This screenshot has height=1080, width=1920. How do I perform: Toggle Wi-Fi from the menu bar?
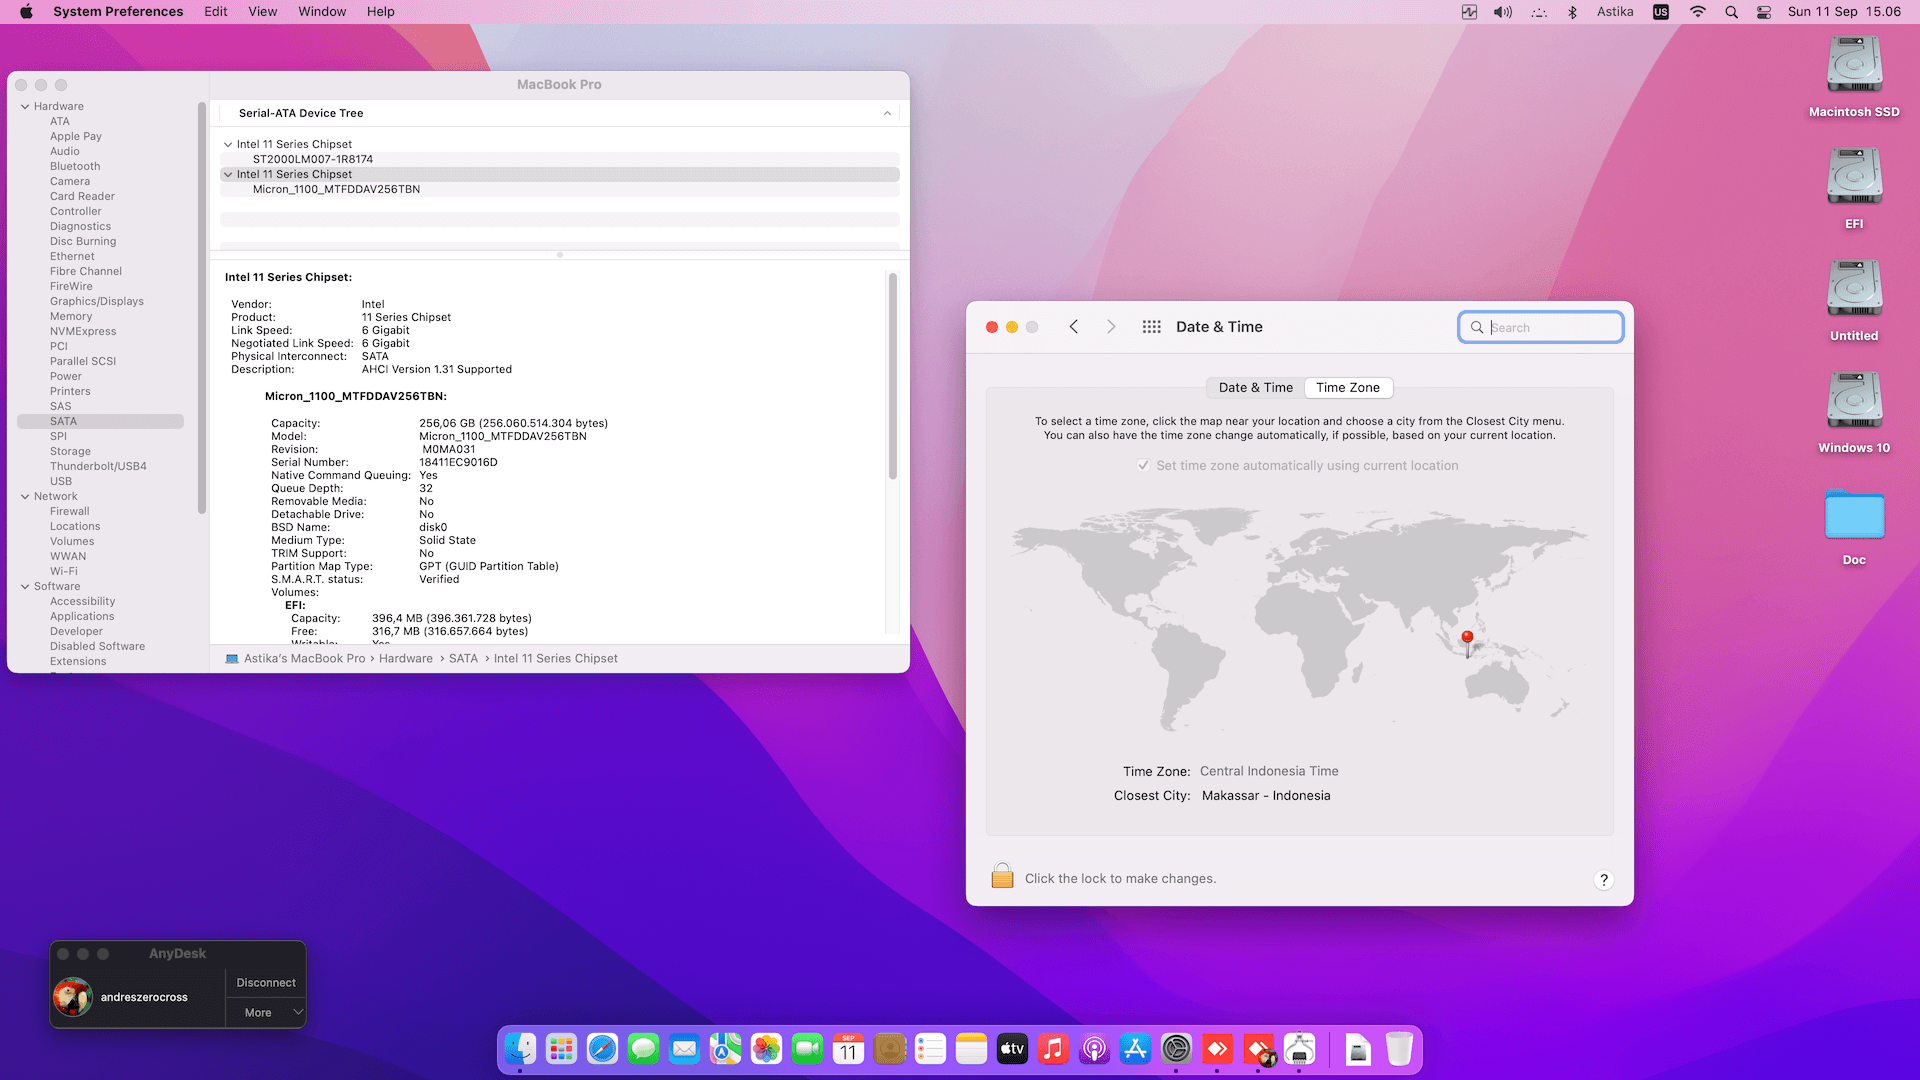click(1698, 12)
